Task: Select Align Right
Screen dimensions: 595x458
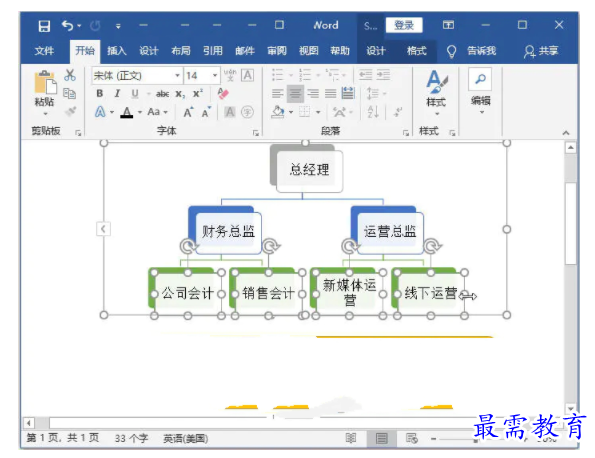Action: pos(313,93)
